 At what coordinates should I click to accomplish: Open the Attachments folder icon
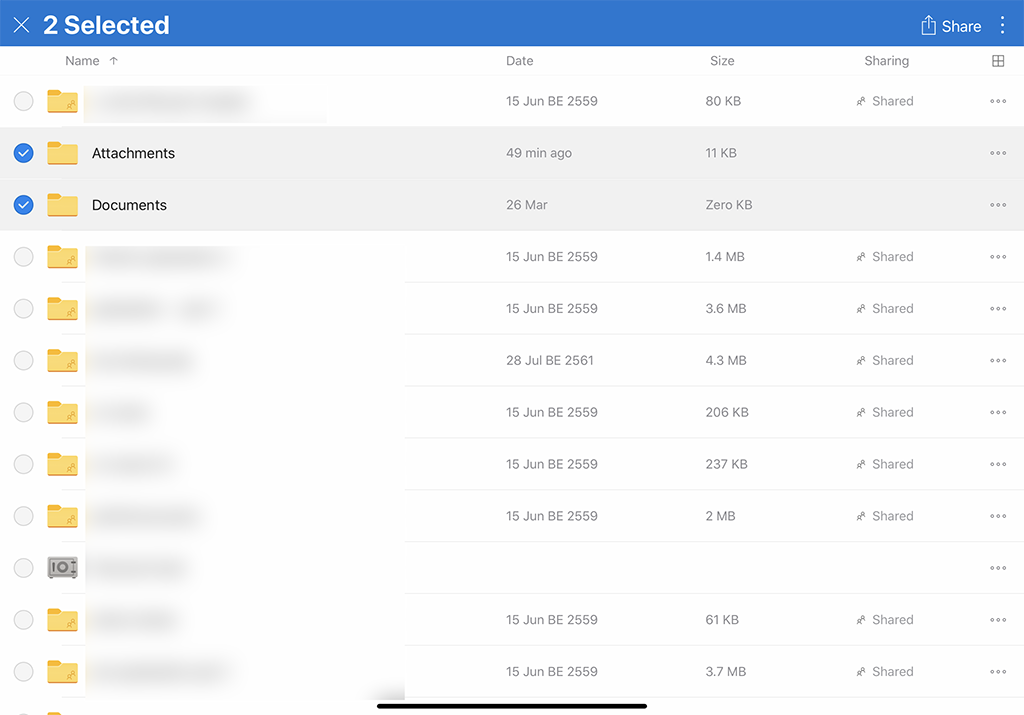62,153
